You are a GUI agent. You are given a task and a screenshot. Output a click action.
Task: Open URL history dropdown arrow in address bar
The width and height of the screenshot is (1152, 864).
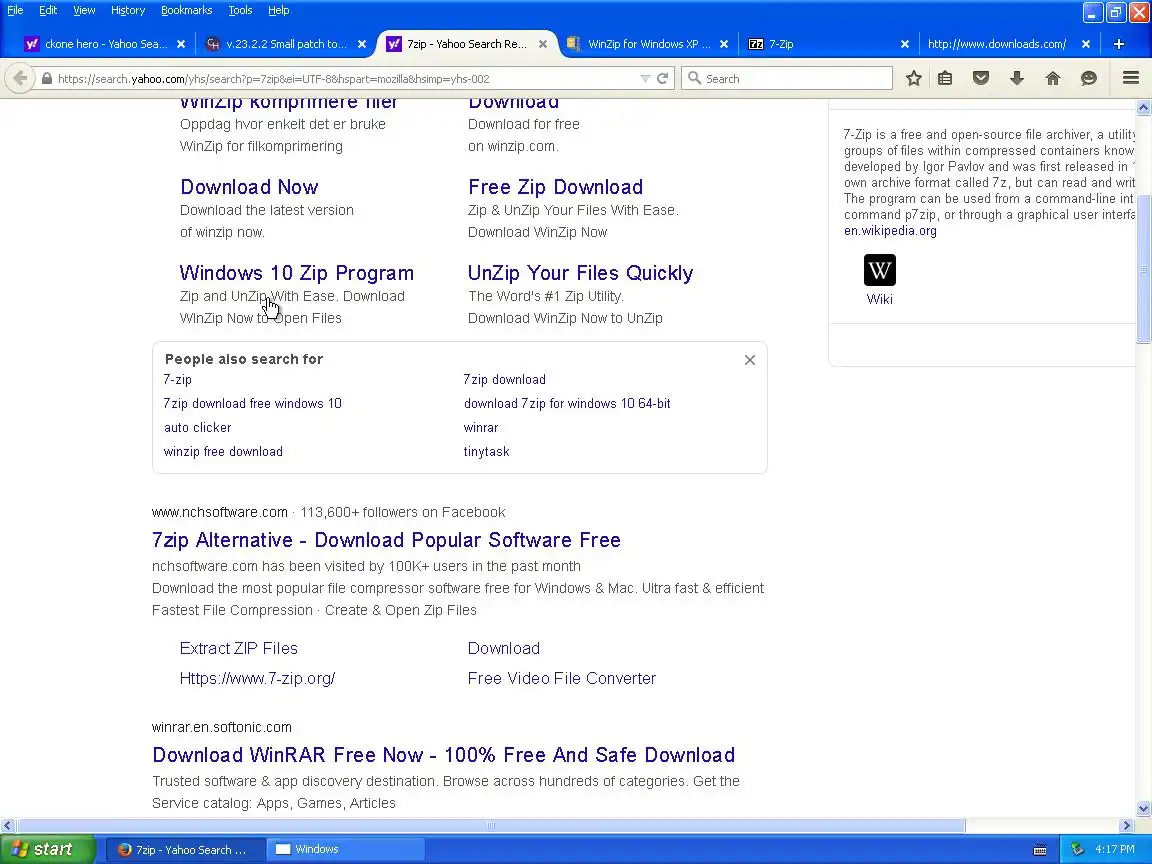[644, 78]
